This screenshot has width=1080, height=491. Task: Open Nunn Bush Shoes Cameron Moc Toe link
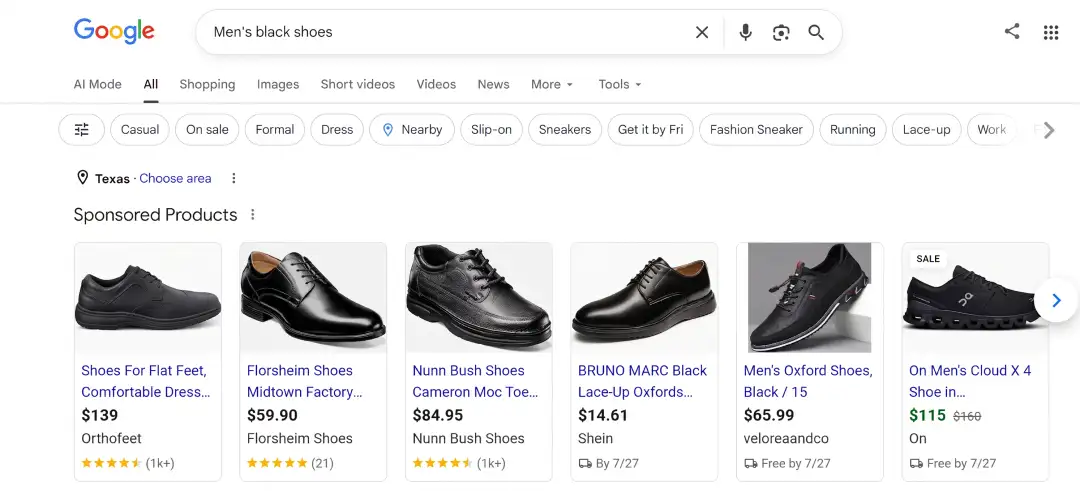[x=475, y=381]
